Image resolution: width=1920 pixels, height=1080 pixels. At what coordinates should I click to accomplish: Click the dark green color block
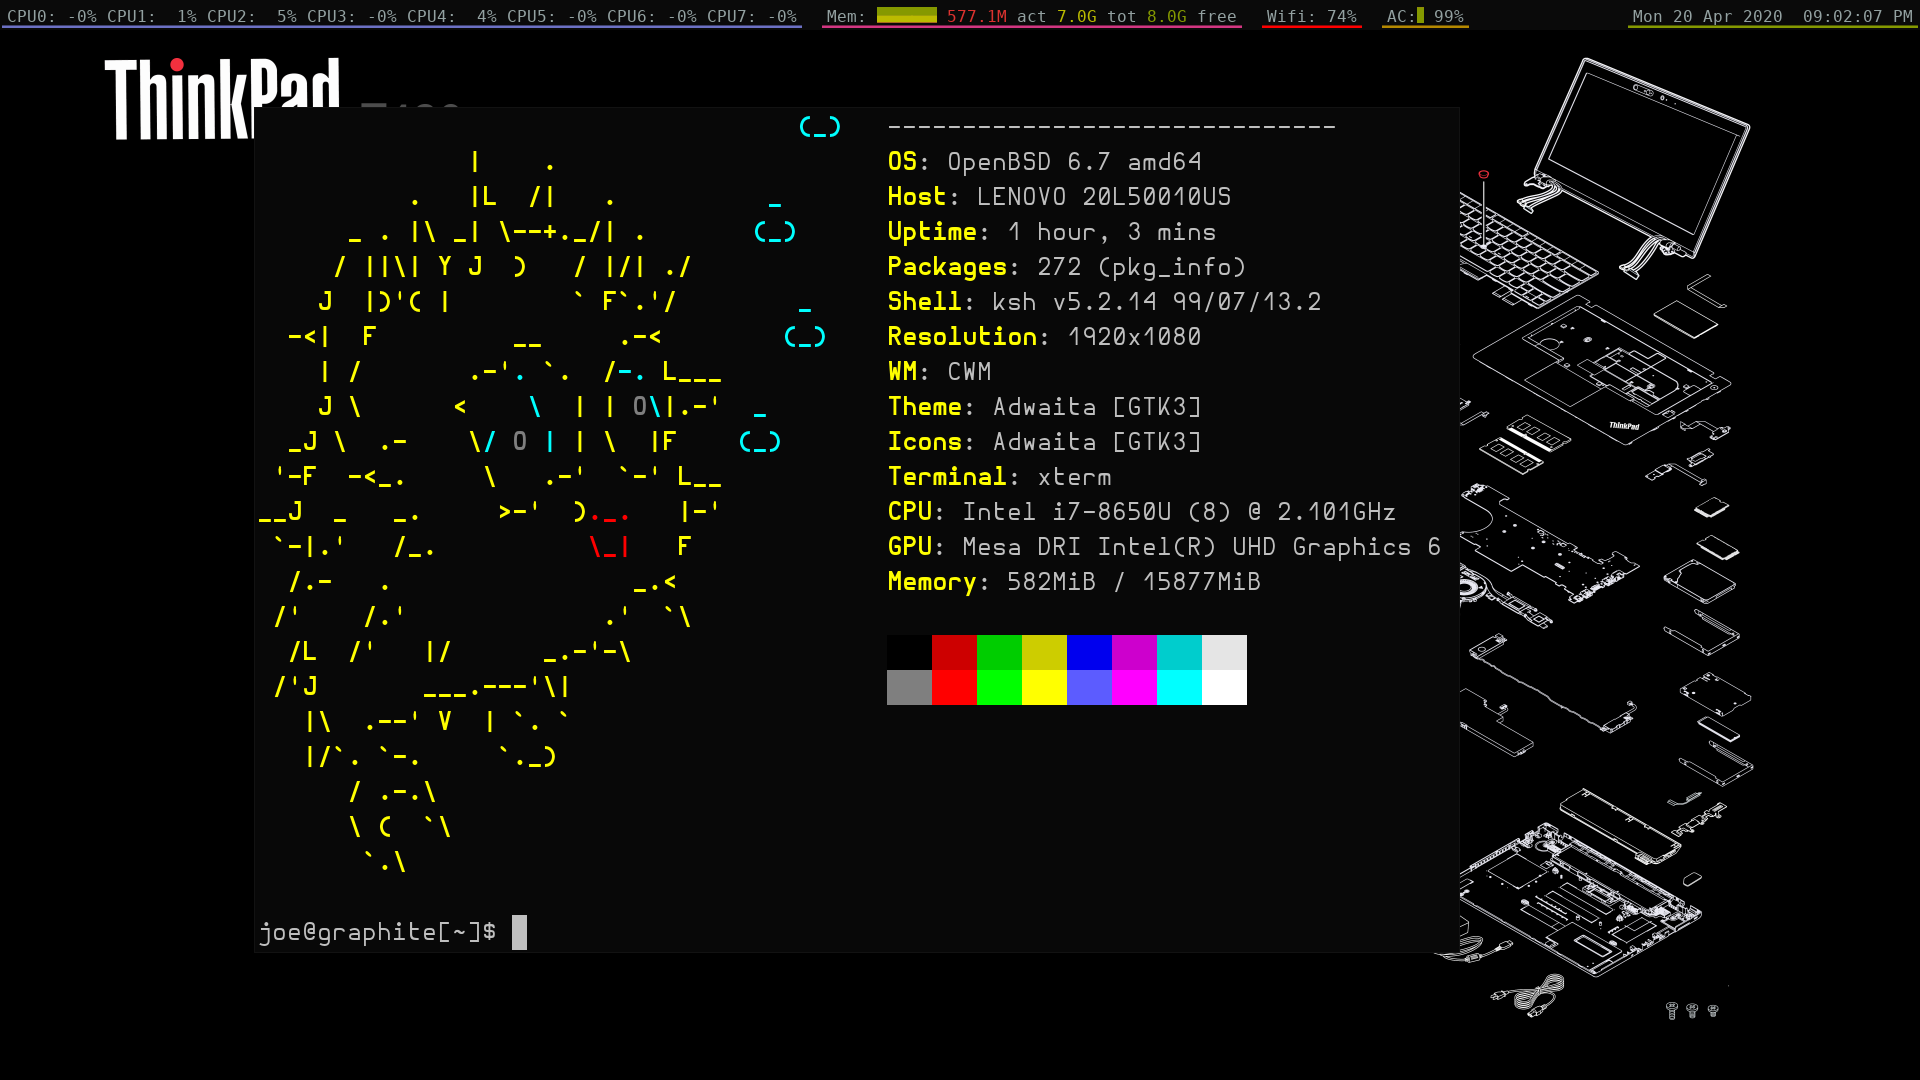pyautogui.click(x=999, y=652)
